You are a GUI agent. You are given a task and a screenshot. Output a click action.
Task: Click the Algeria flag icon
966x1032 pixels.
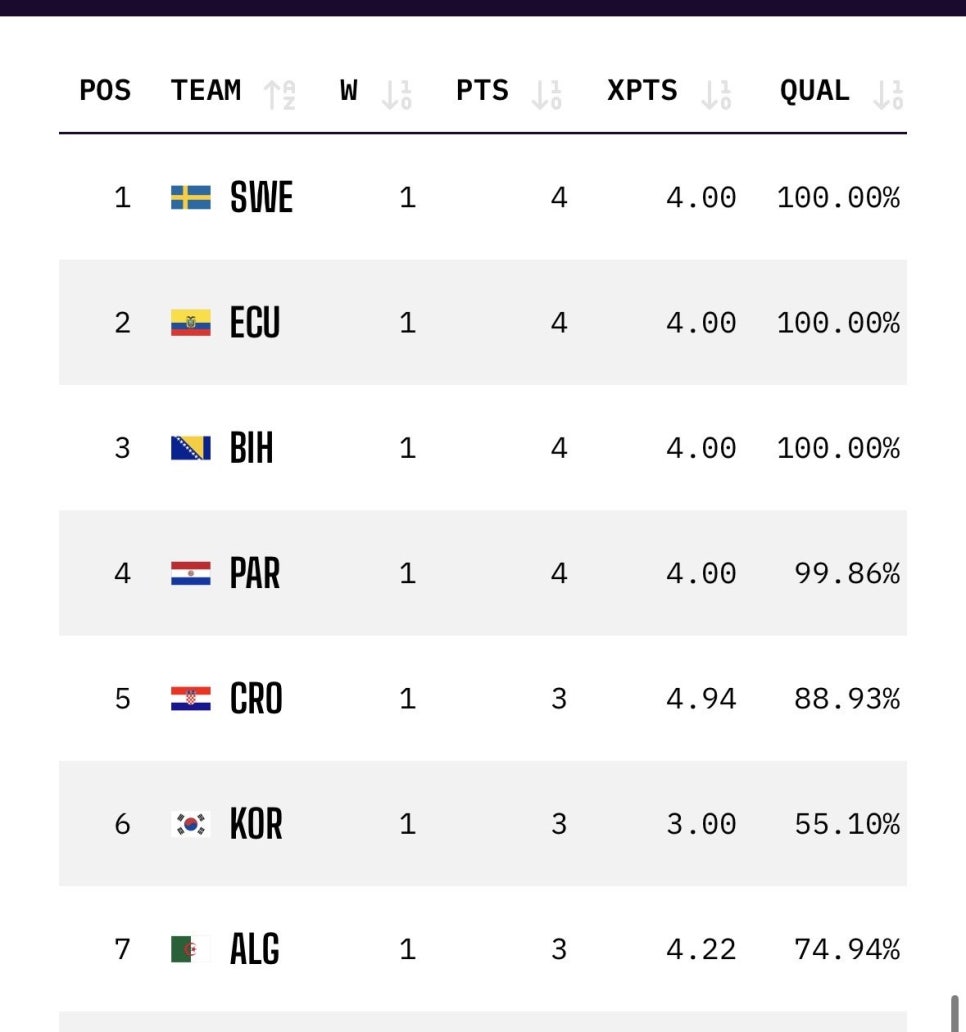(x=191, y=949)
